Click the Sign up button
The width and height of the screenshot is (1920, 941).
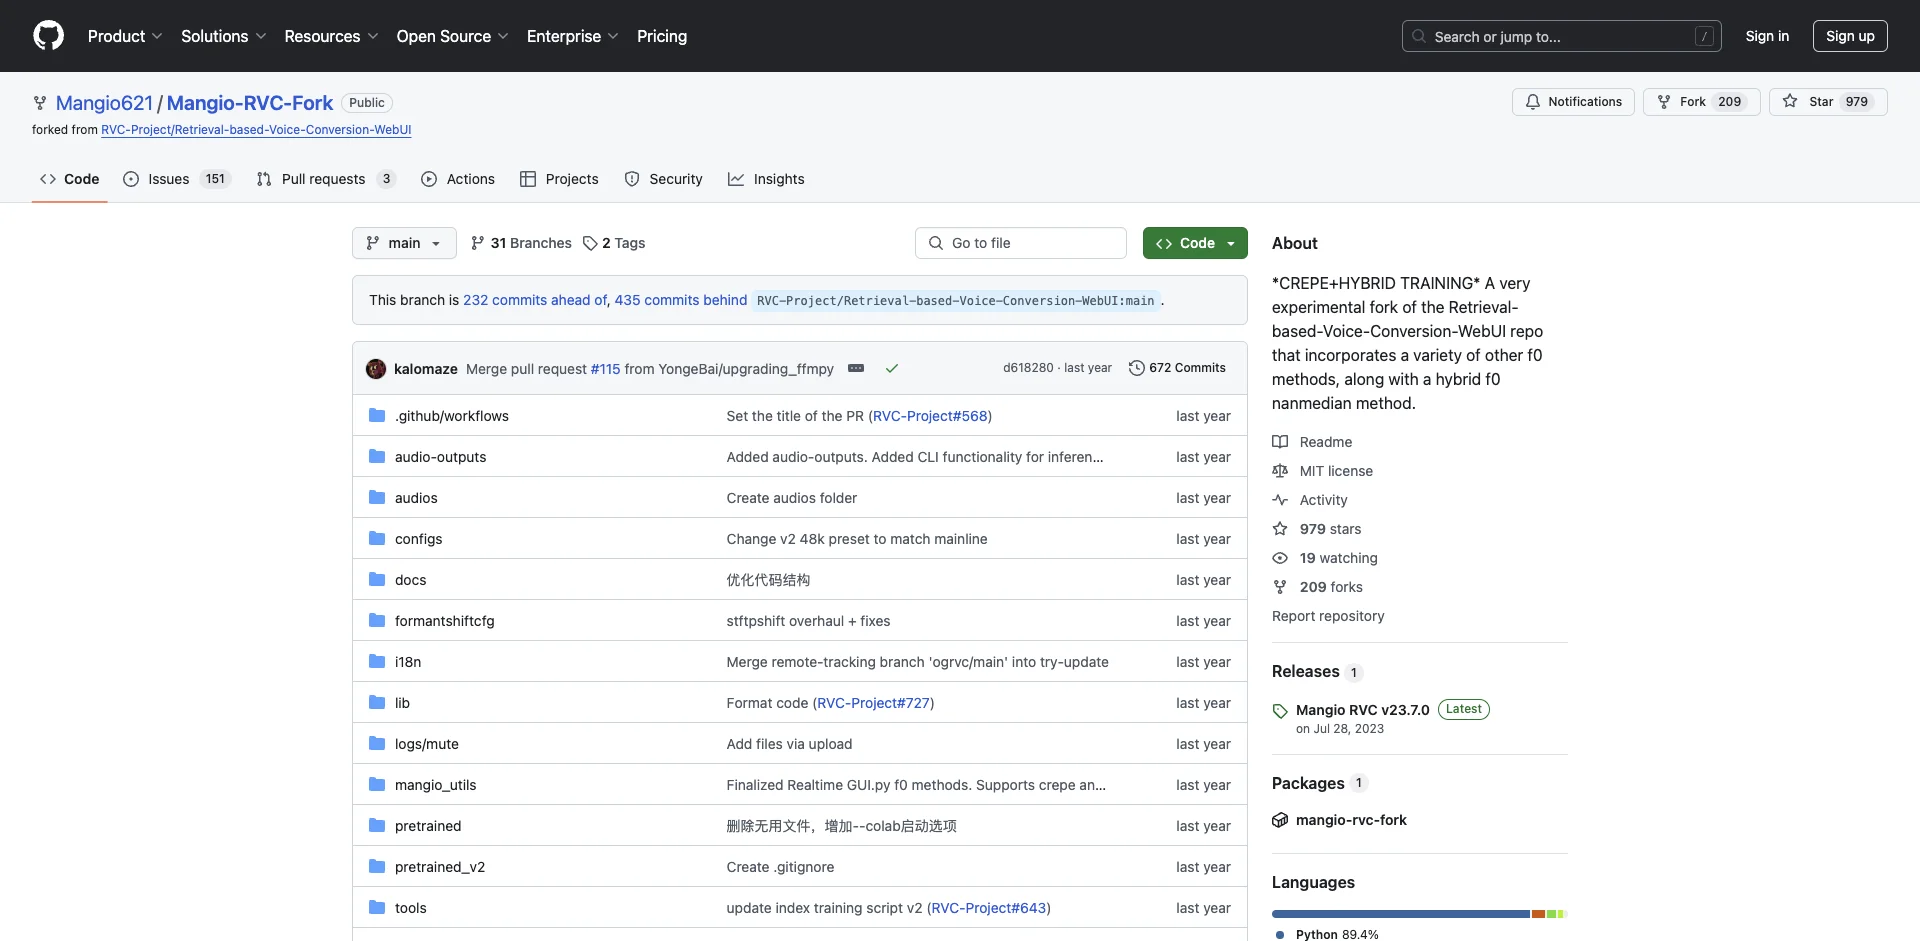[1850, 36]
